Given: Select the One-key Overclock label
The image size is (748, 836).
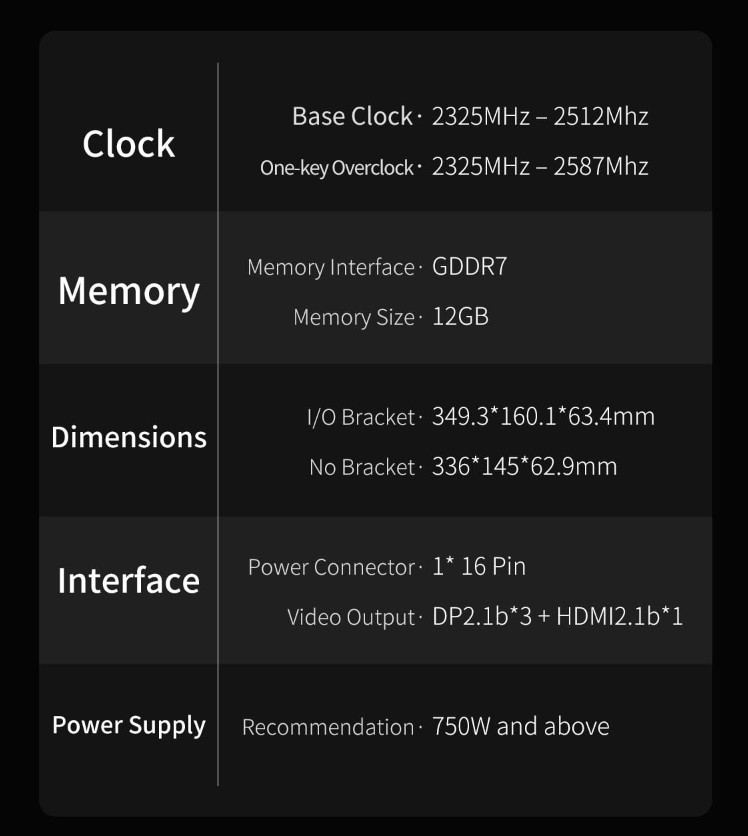Looking at the screenshot, I should [x=336, y=168].
